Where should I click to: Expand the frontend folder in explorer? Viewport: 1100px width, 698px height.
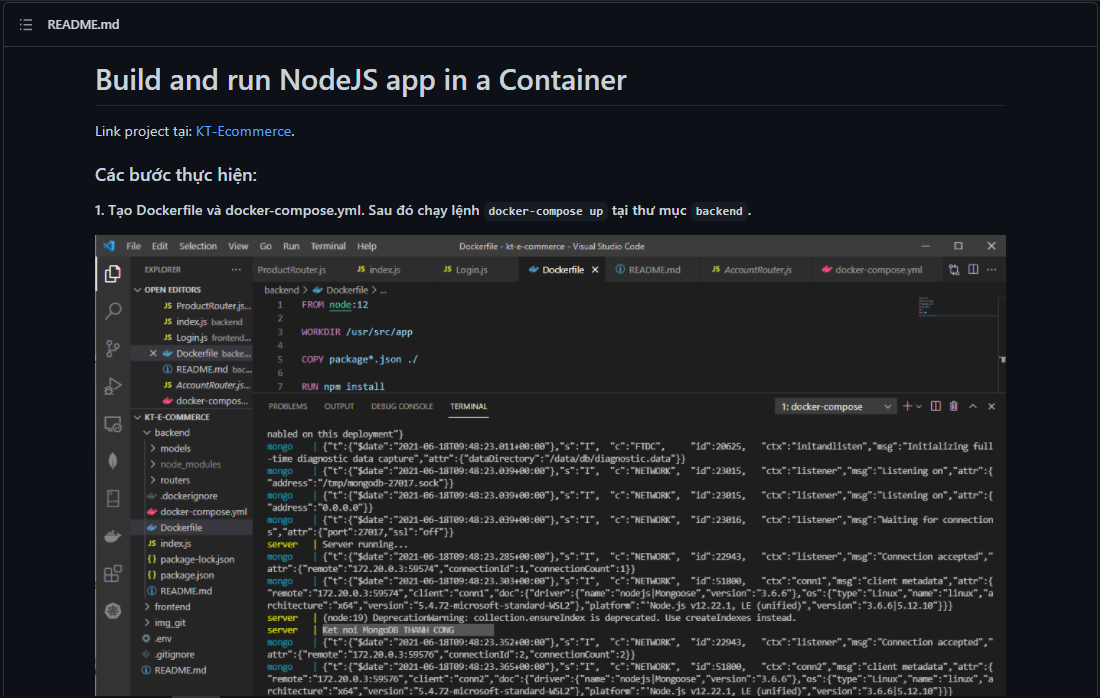172,607
